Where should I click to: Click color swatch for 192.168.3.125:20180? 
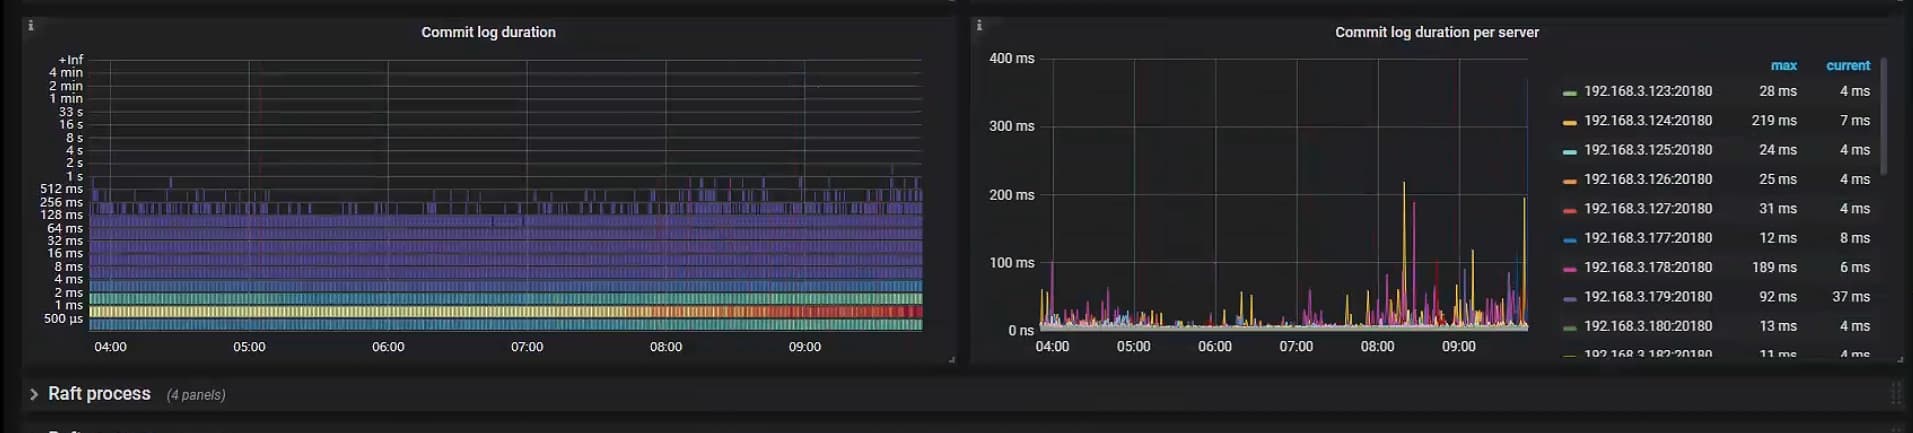point(1569,151)
